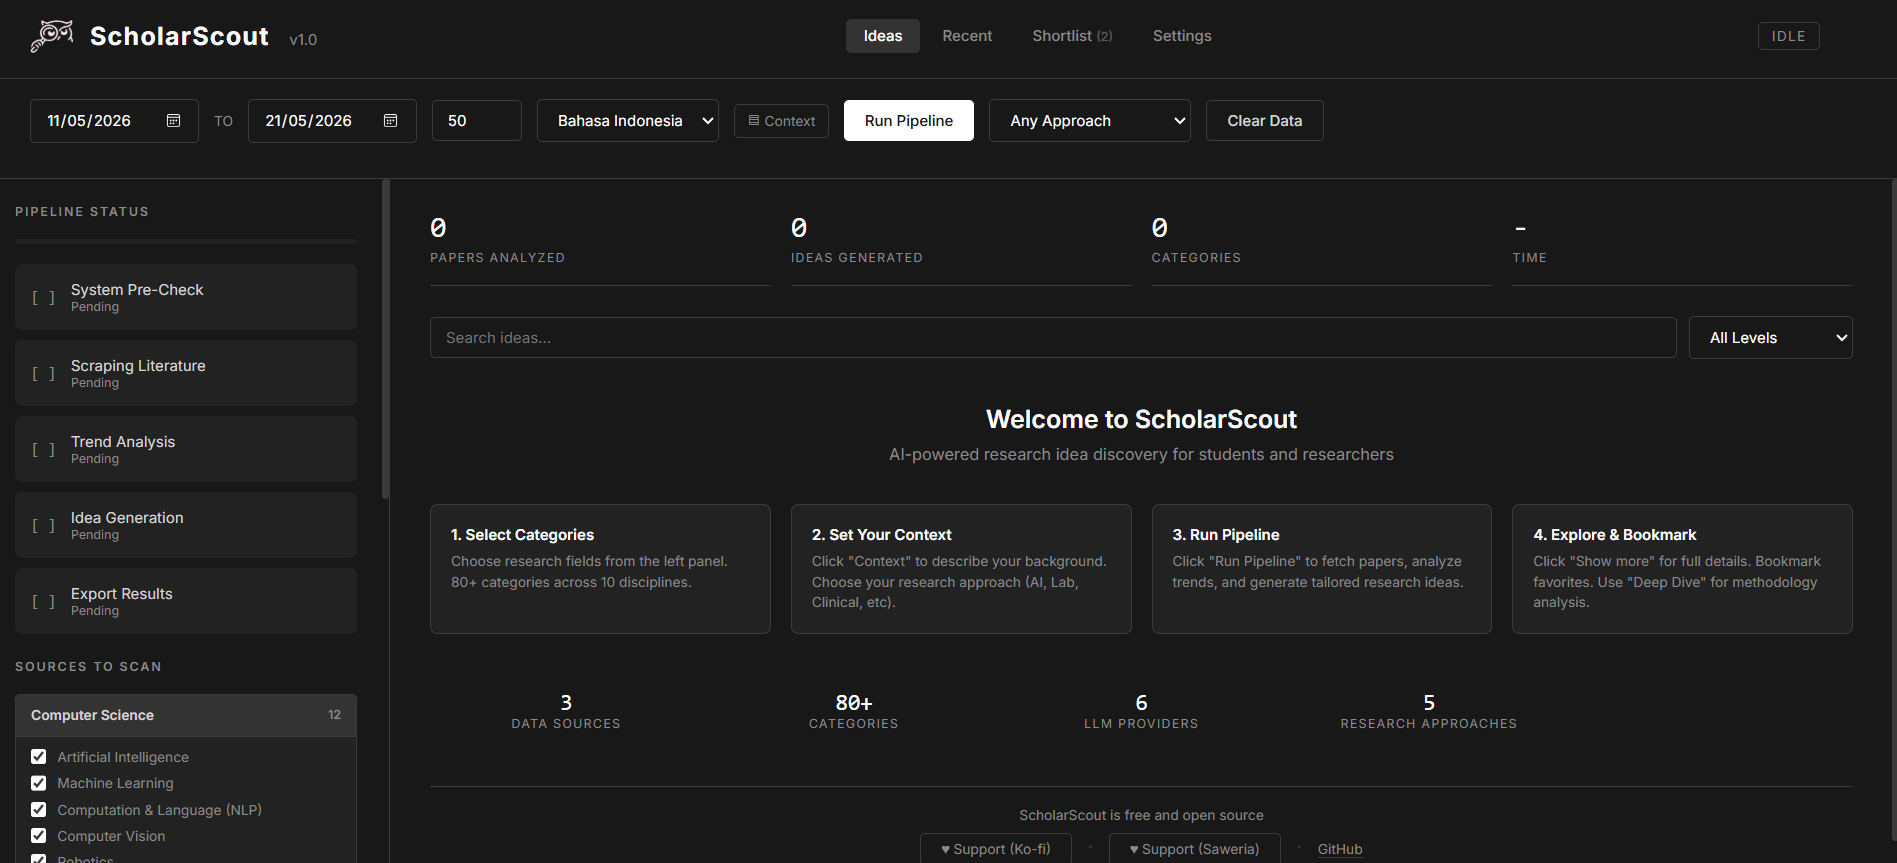Click the IDEAS GENERATED stat
The height and width of the screenshot is (863, 1897).
[961, 241]
